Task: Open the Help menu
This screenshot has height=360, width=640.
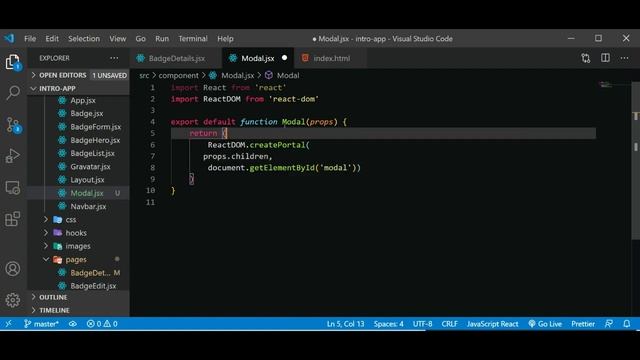Action: coord(225,38)
